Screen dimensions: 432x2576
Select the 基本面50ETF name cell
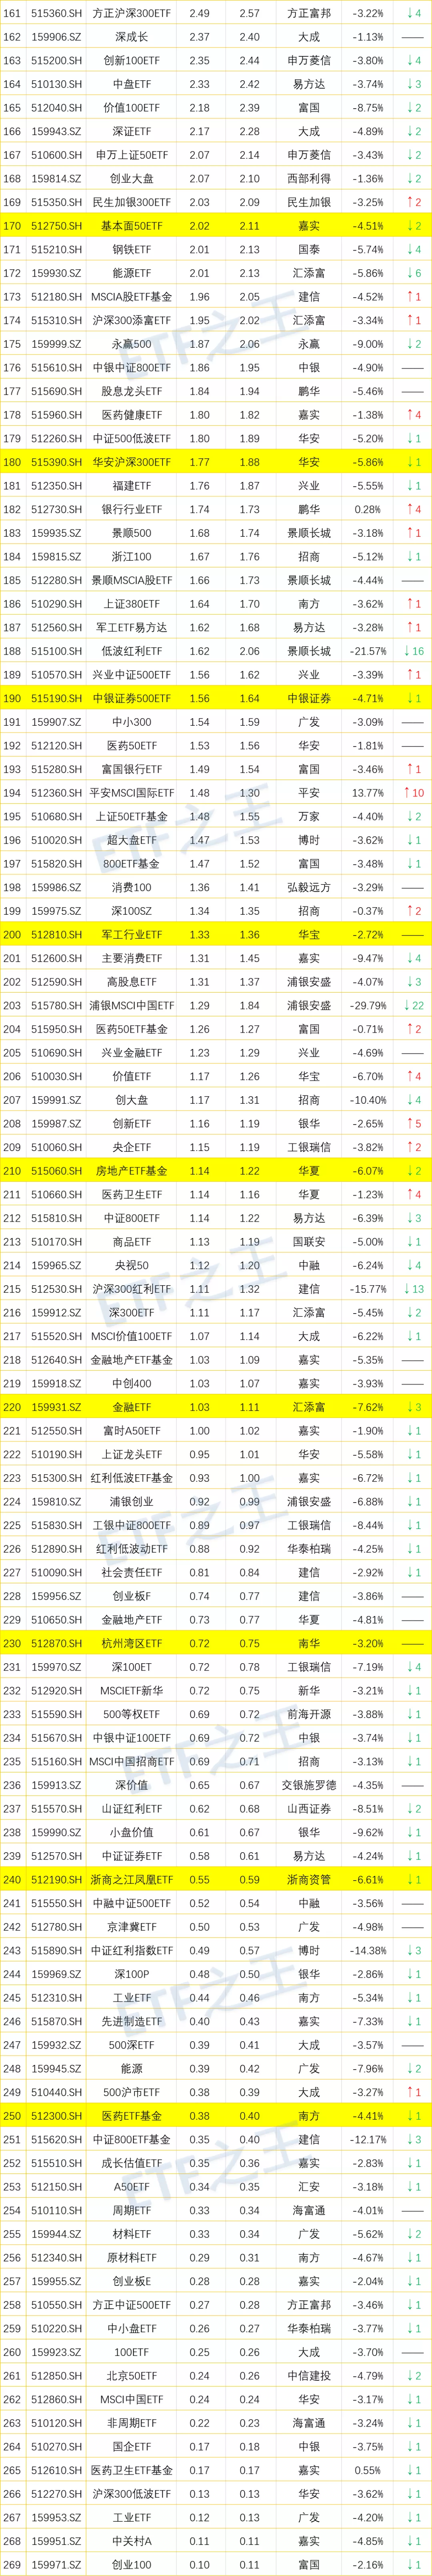131,226
